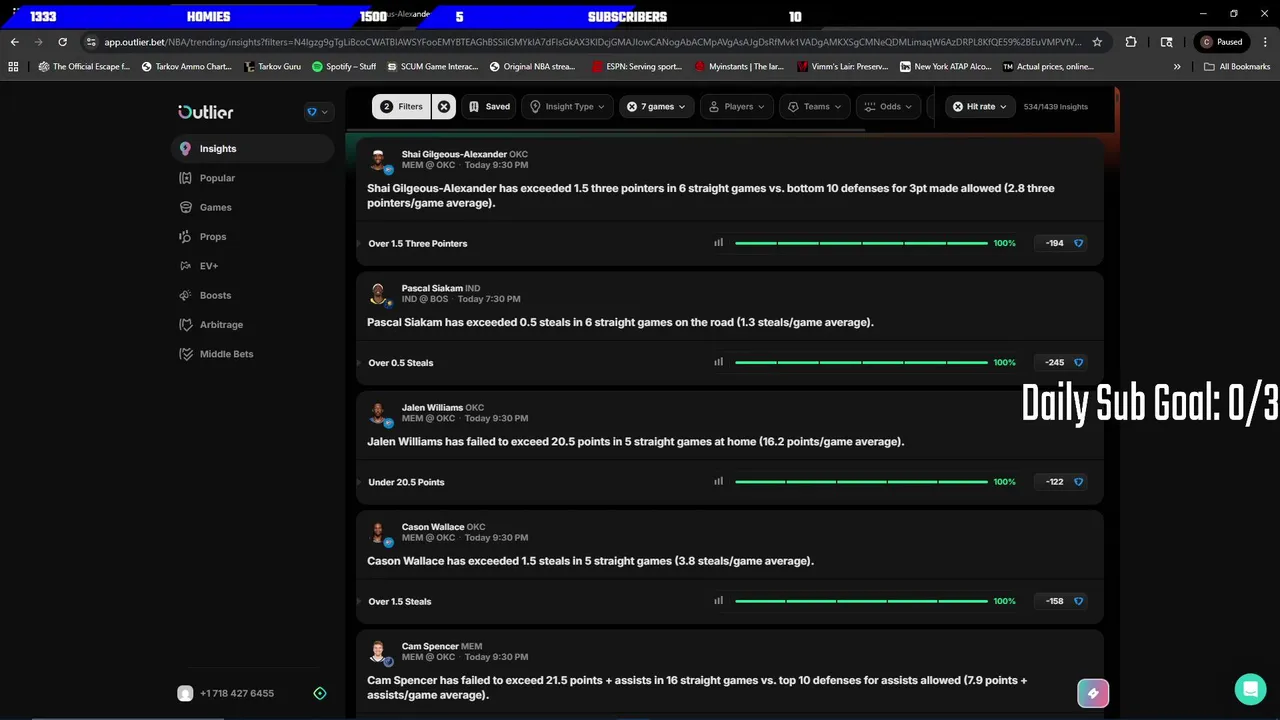The height and width of the screenshot is (720, 1280).
Task: Click Shai Gilgeous-Alexander's player avatar
Action: [x=378, y=160]
